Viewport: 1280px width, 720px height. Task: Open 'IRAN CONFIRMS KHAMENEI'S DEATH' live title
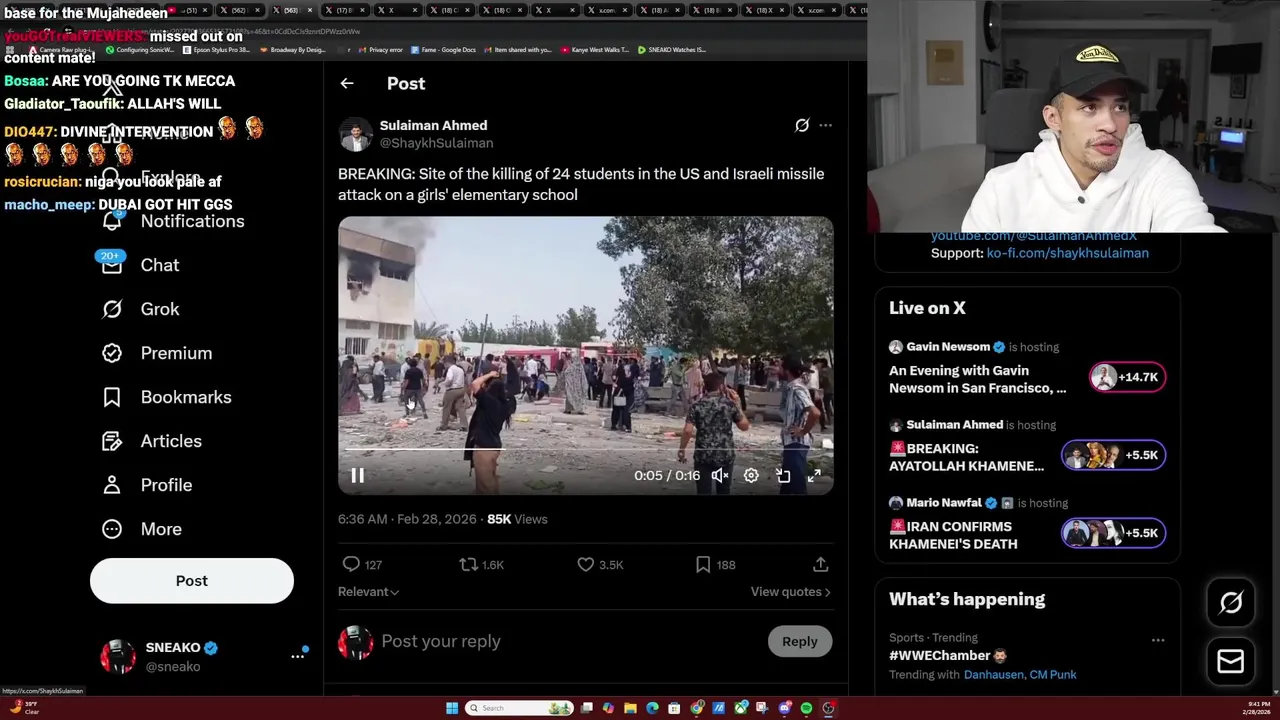pos(953,535)
